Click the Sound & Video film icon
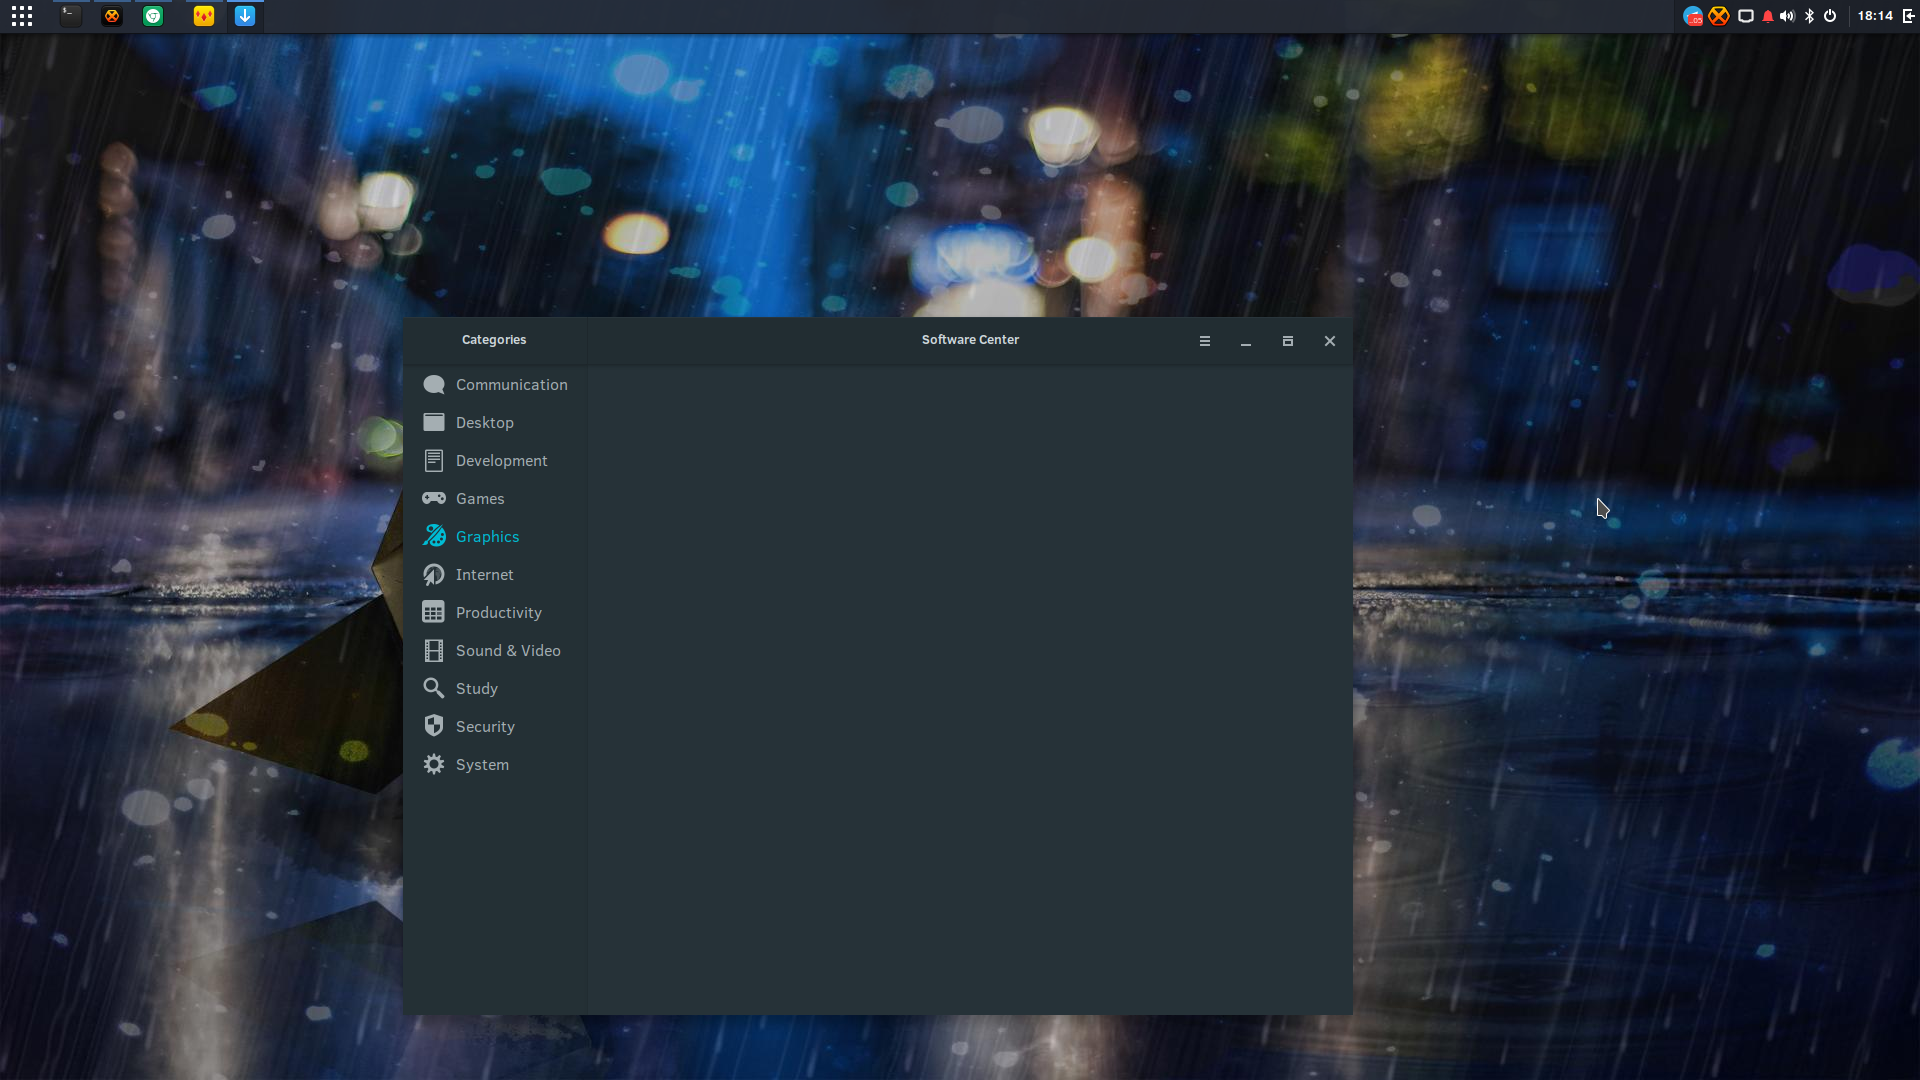 [x=433, y=651]
